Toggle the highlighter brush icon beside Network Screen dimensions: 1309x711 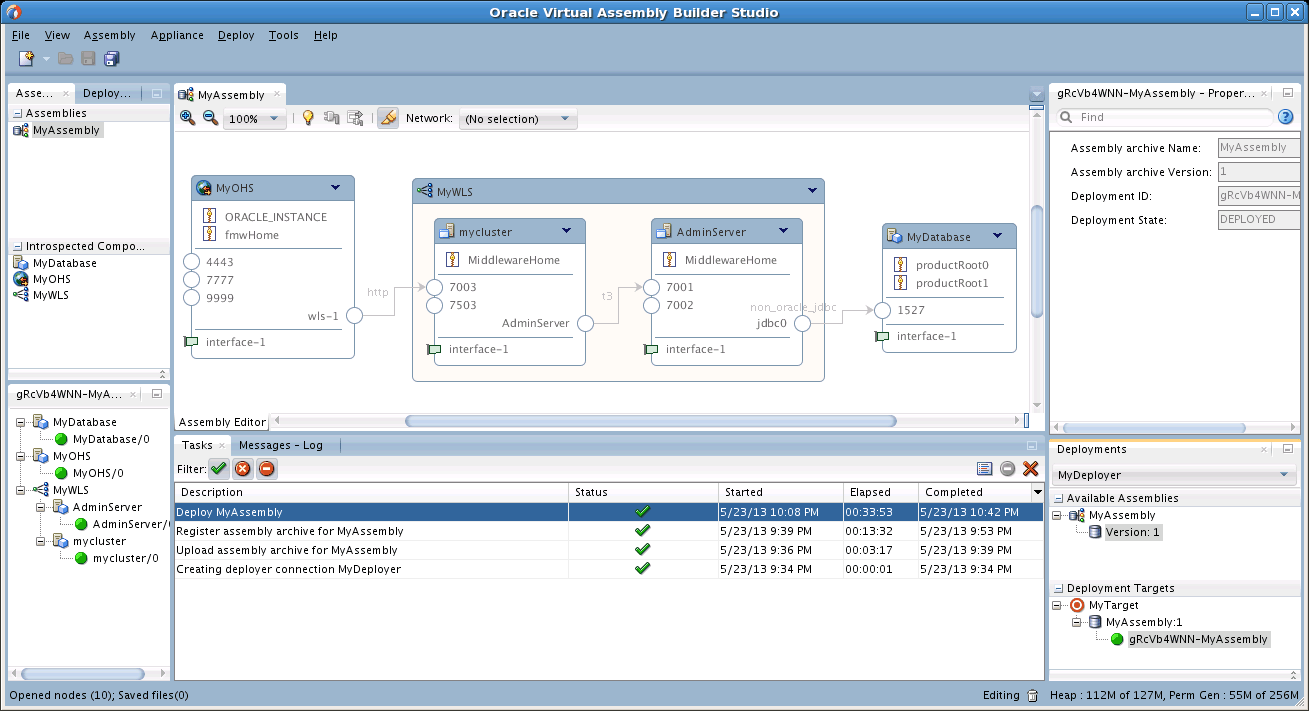coord(388,118)
